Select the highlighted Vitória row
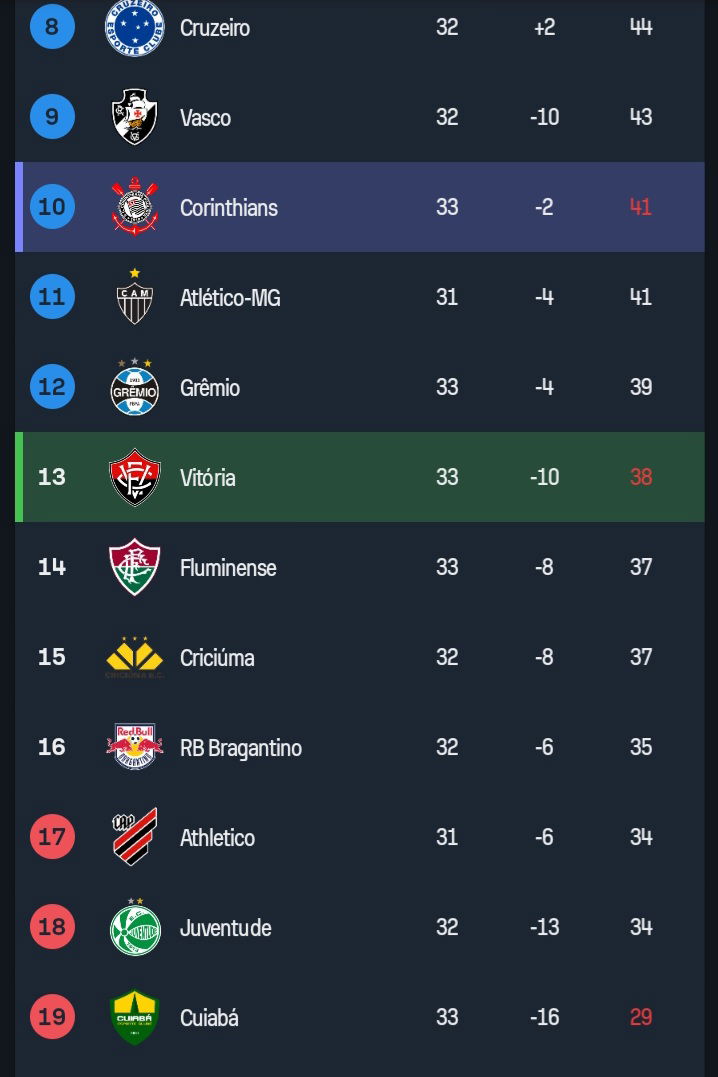Screen dimensions: 718x1077 (360, 477)
